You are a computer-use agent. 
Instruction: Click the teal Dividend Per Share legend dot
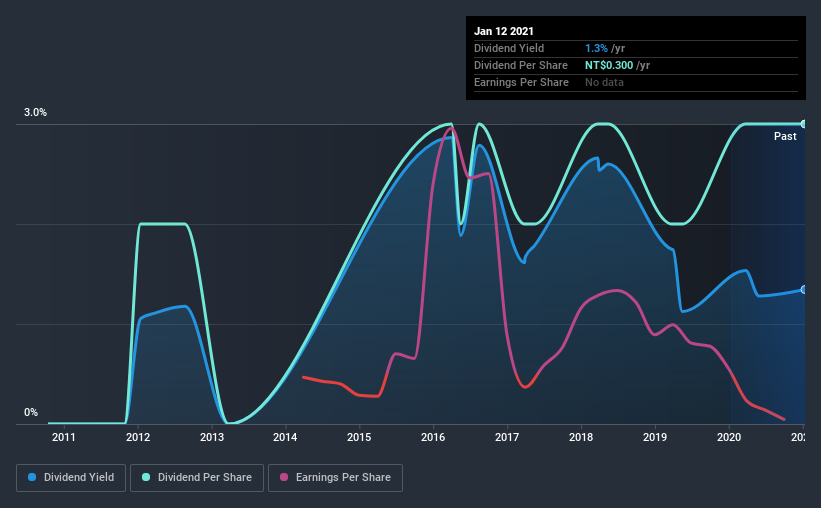(x=146, y=477)
